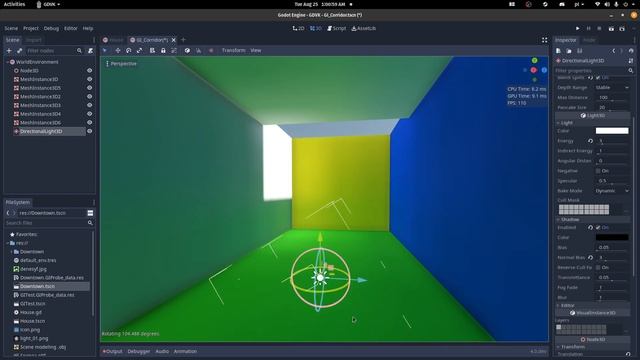Go to previous object in Inspector history
The height and width of the screenshot is (360, 640).
613,51
